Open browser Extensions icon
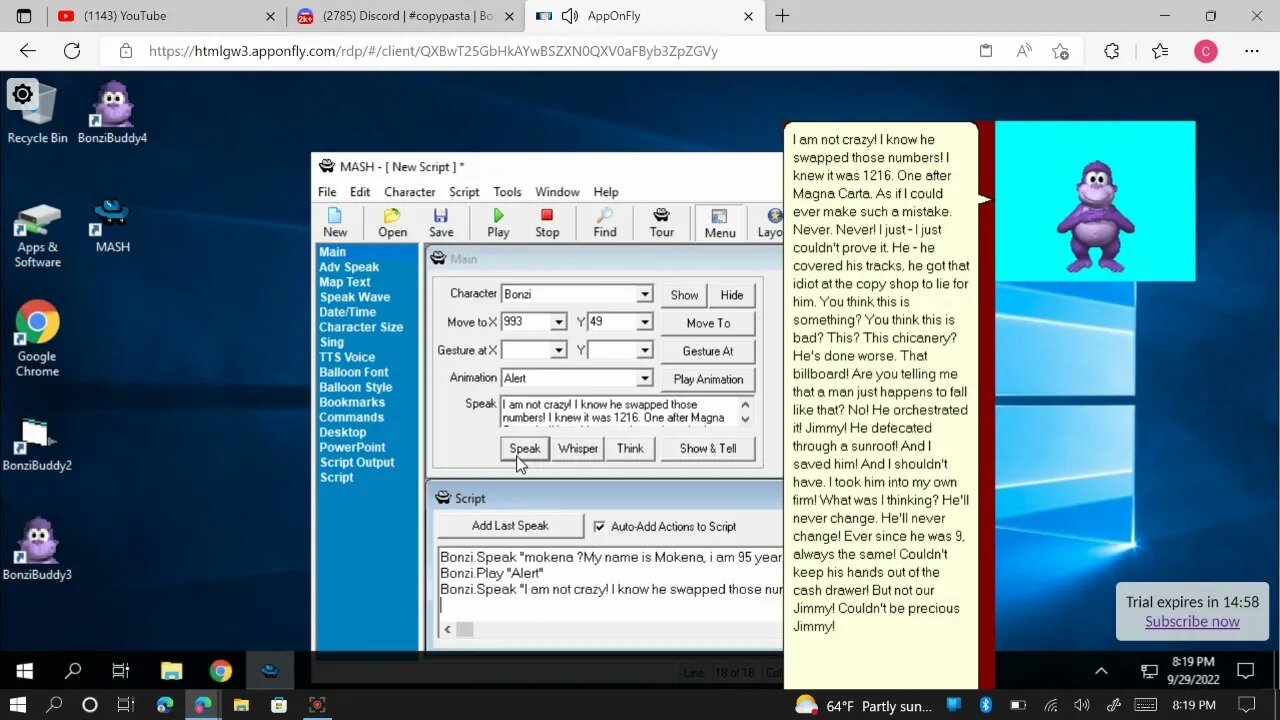The image size is (1280, 720). click(x=1111, y=51)
